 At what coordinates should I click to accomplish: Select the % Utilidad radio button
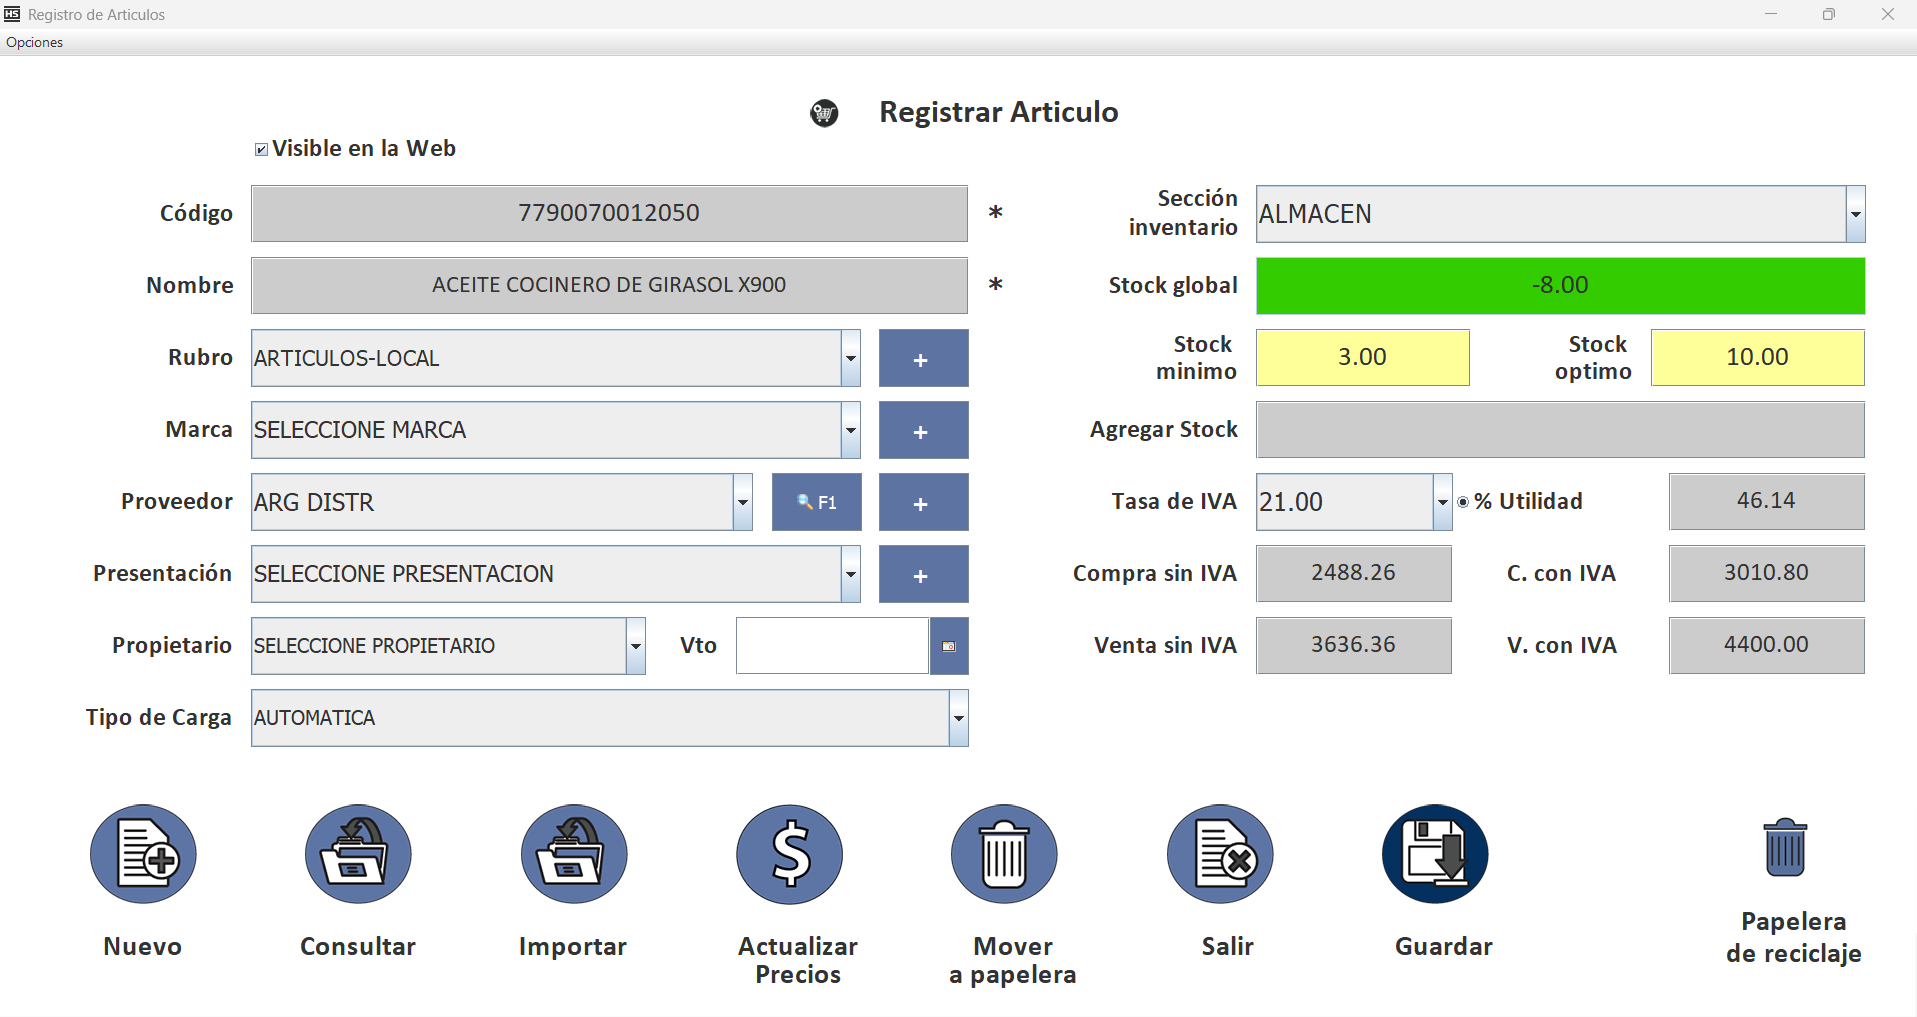(x=1463, y=502)
